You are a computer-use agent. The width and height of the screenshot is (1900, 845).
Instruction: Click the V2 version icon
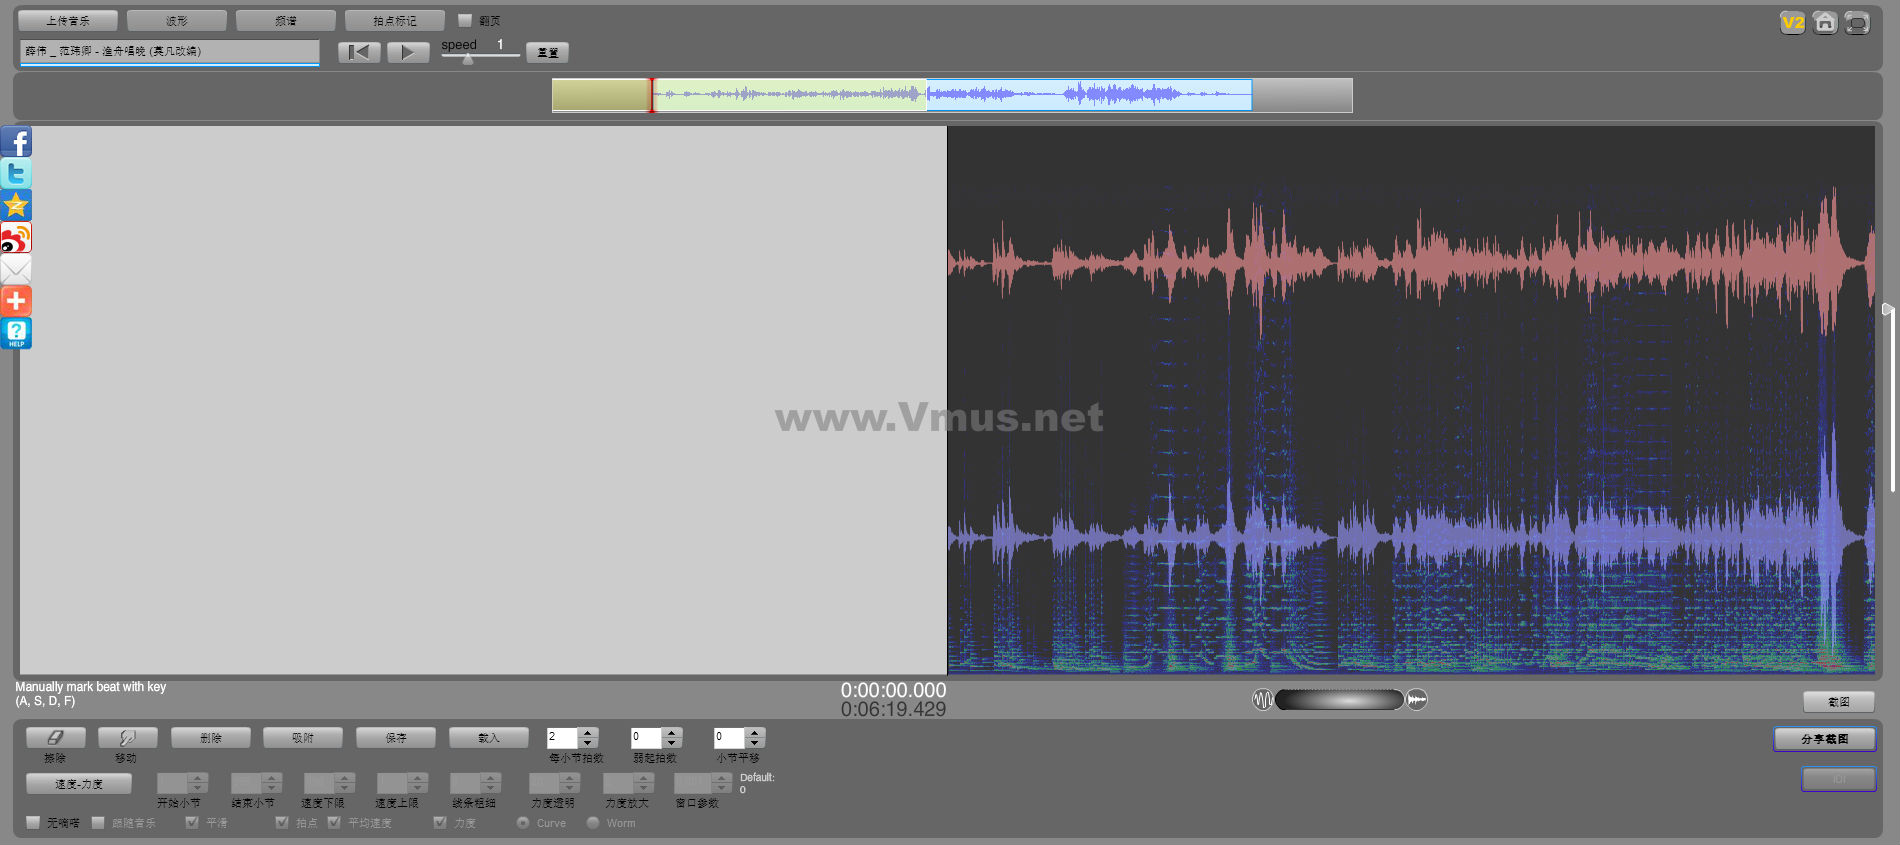pyautogui.click(x=1792, y=23)
